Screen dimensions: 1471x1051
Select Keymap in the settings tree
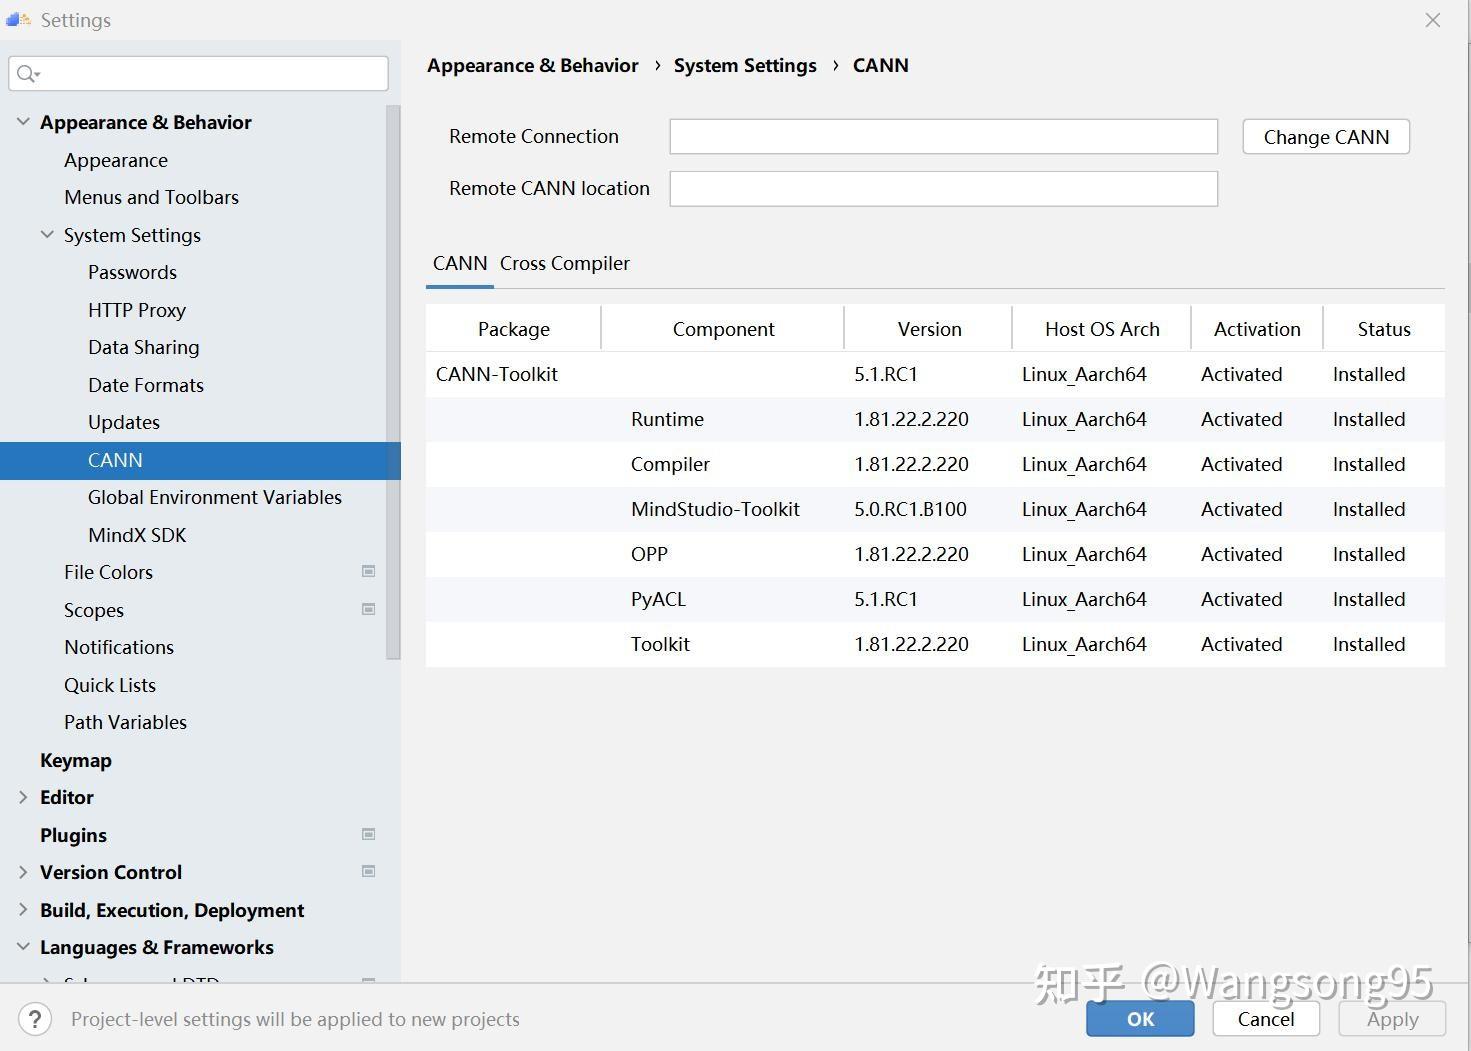click(76, 760)
